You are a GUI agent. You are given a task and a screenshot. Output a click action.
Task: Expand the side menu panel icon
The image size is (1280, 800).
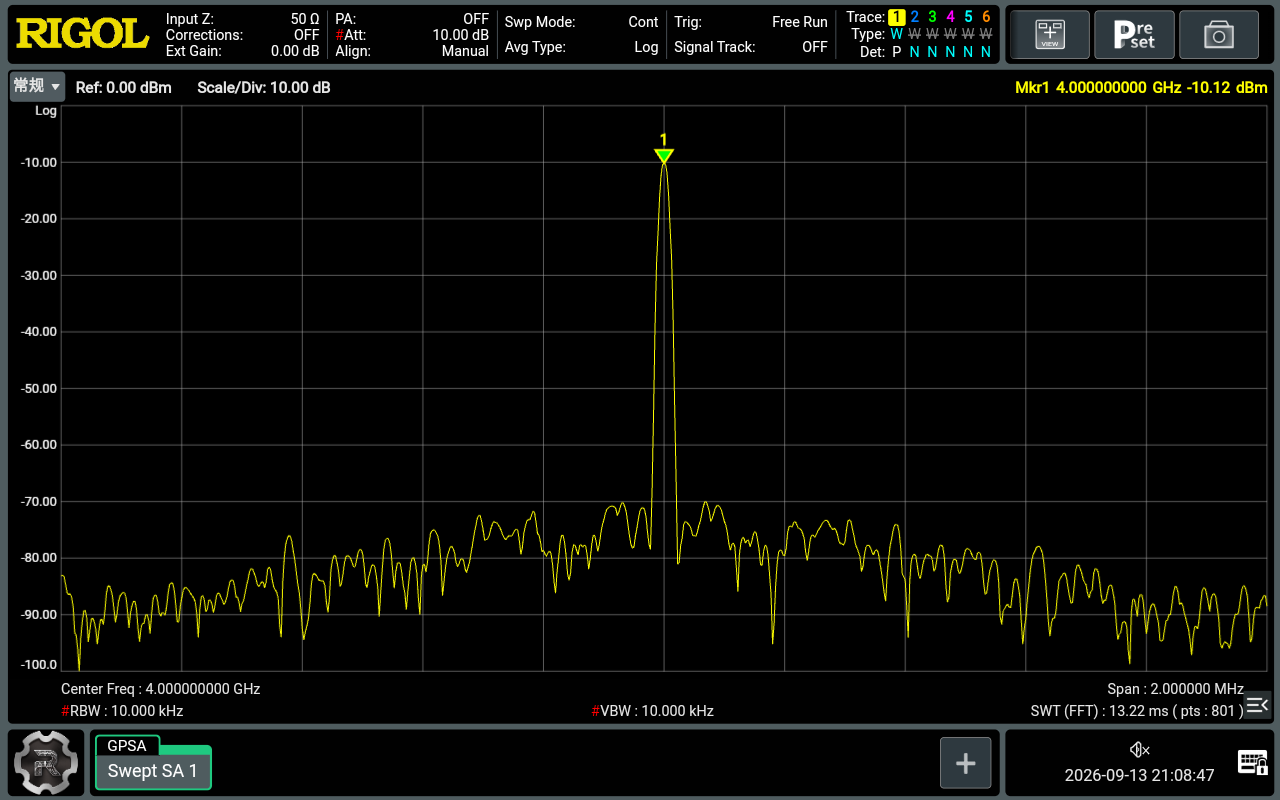tap(1257, 705)
